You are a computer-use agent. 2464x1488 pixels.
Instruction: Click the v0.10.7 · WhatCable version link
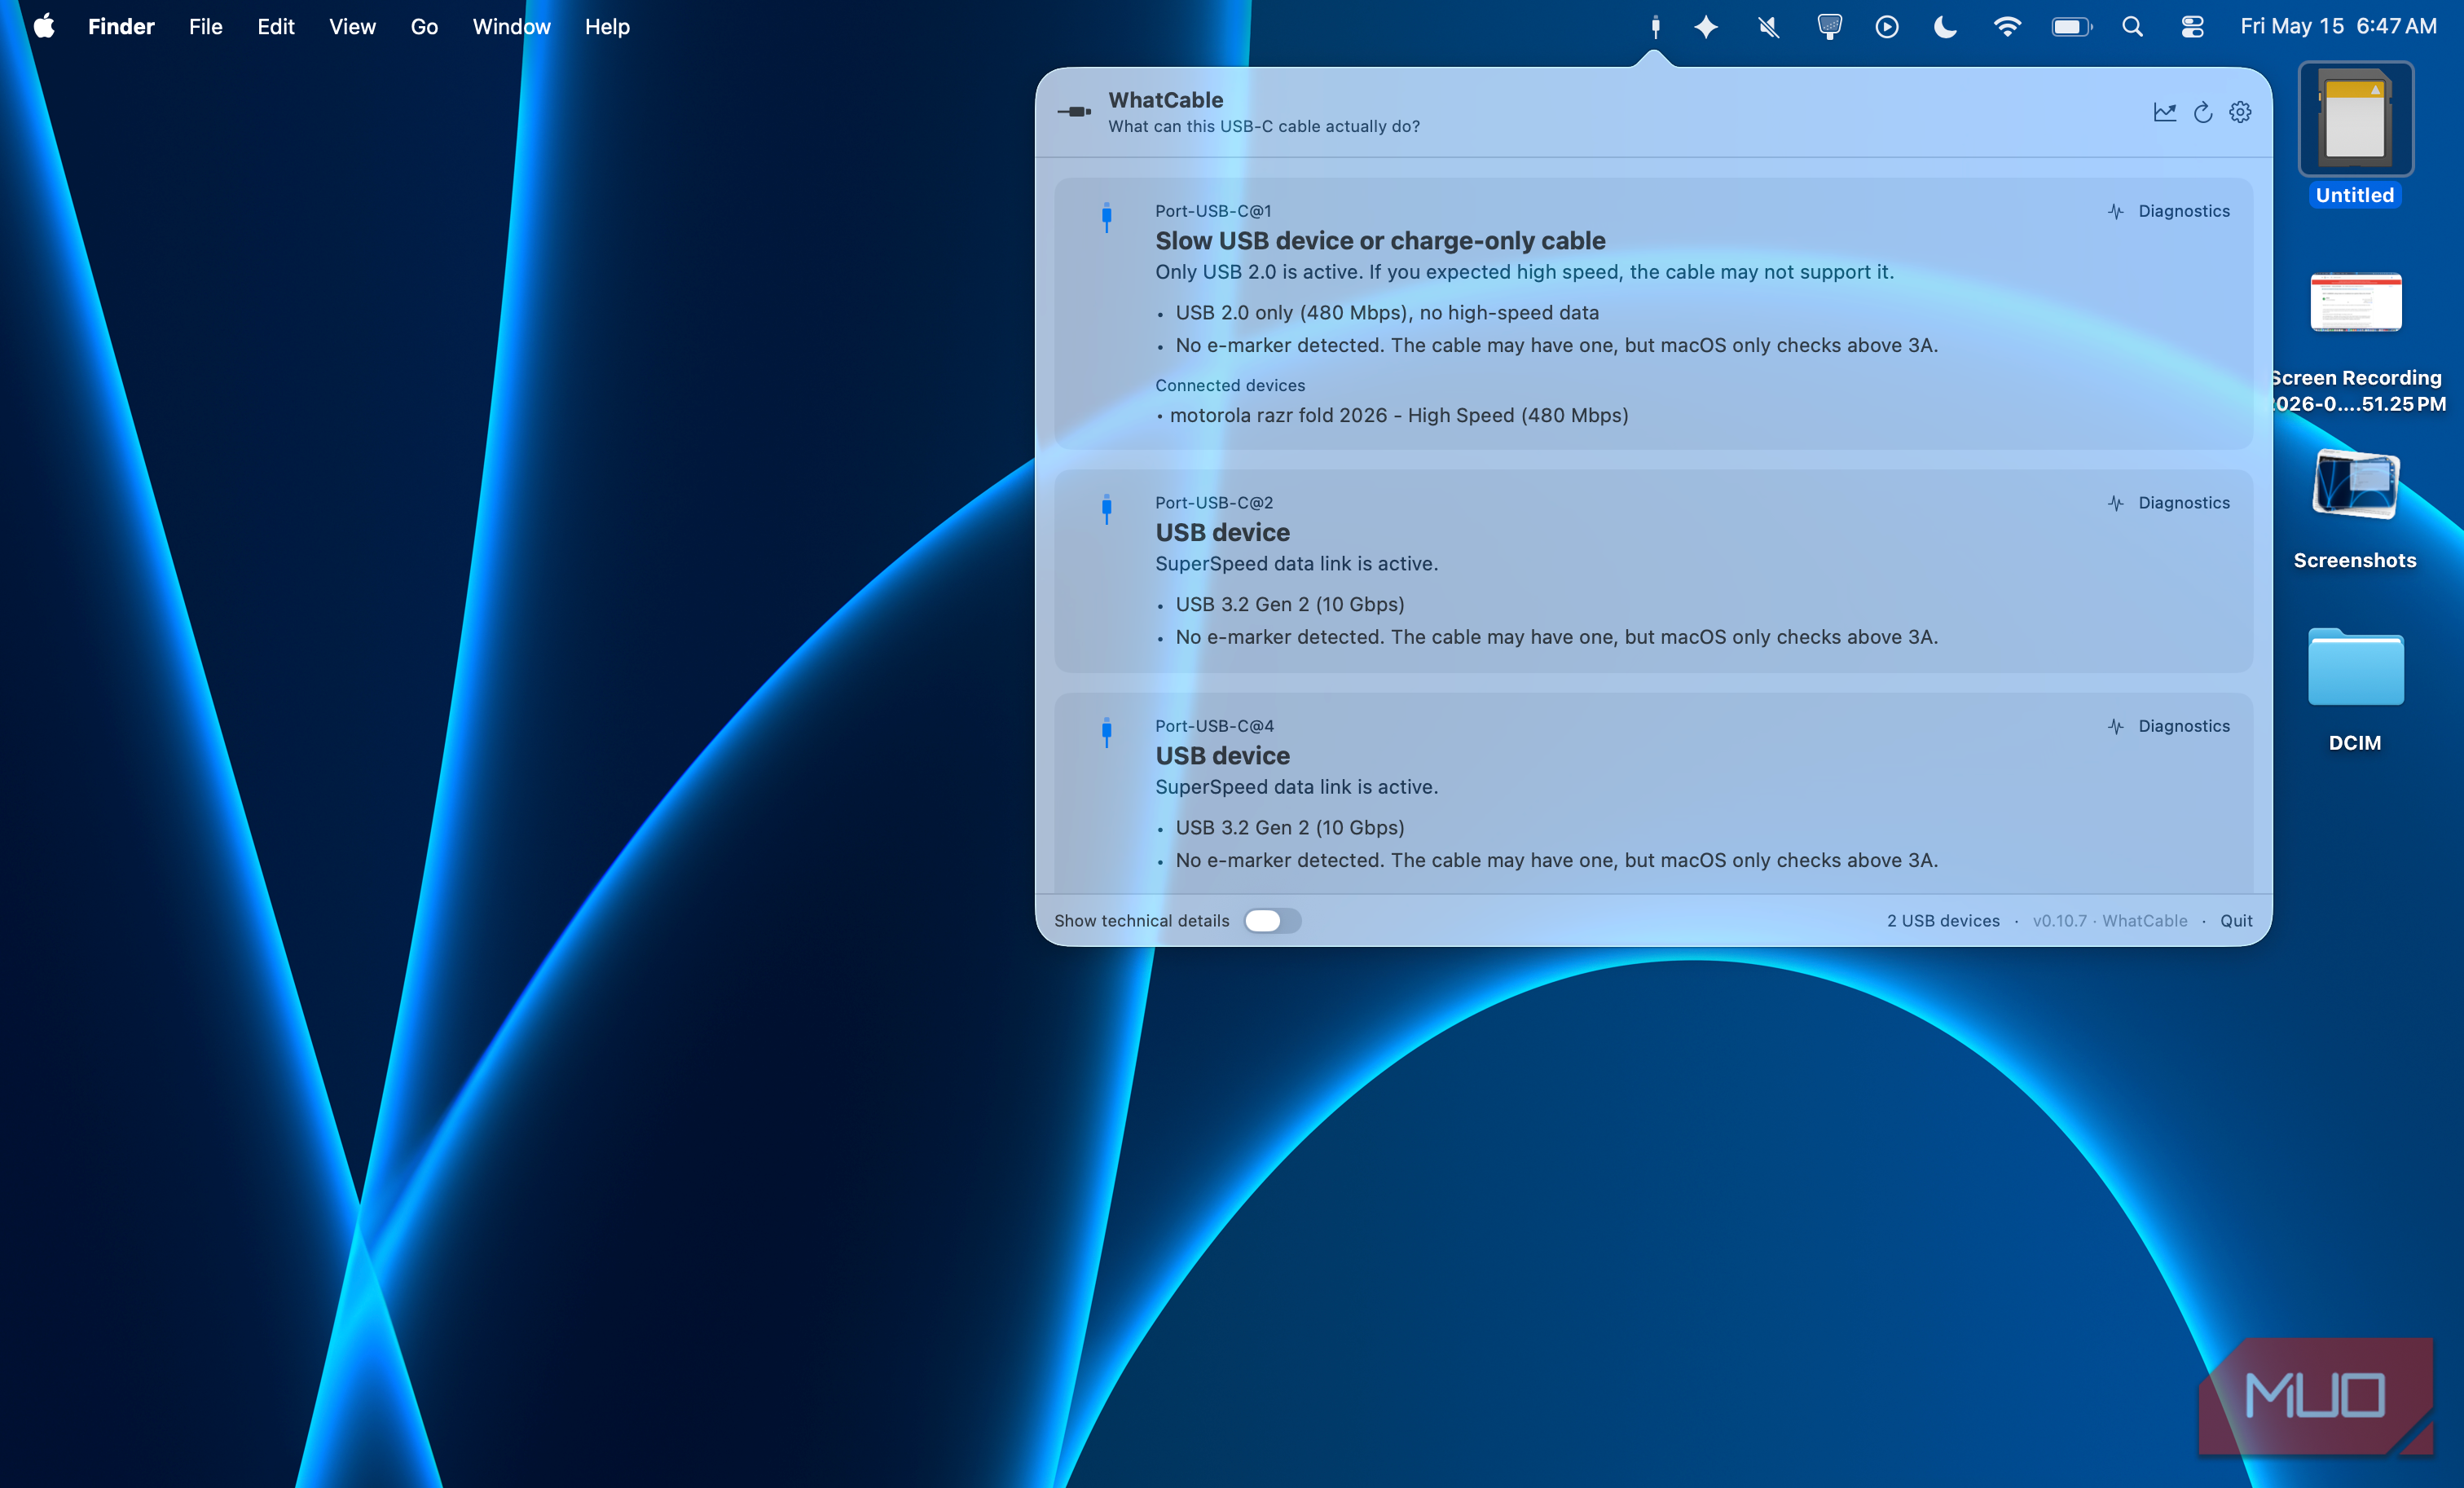coord(2110,921)
